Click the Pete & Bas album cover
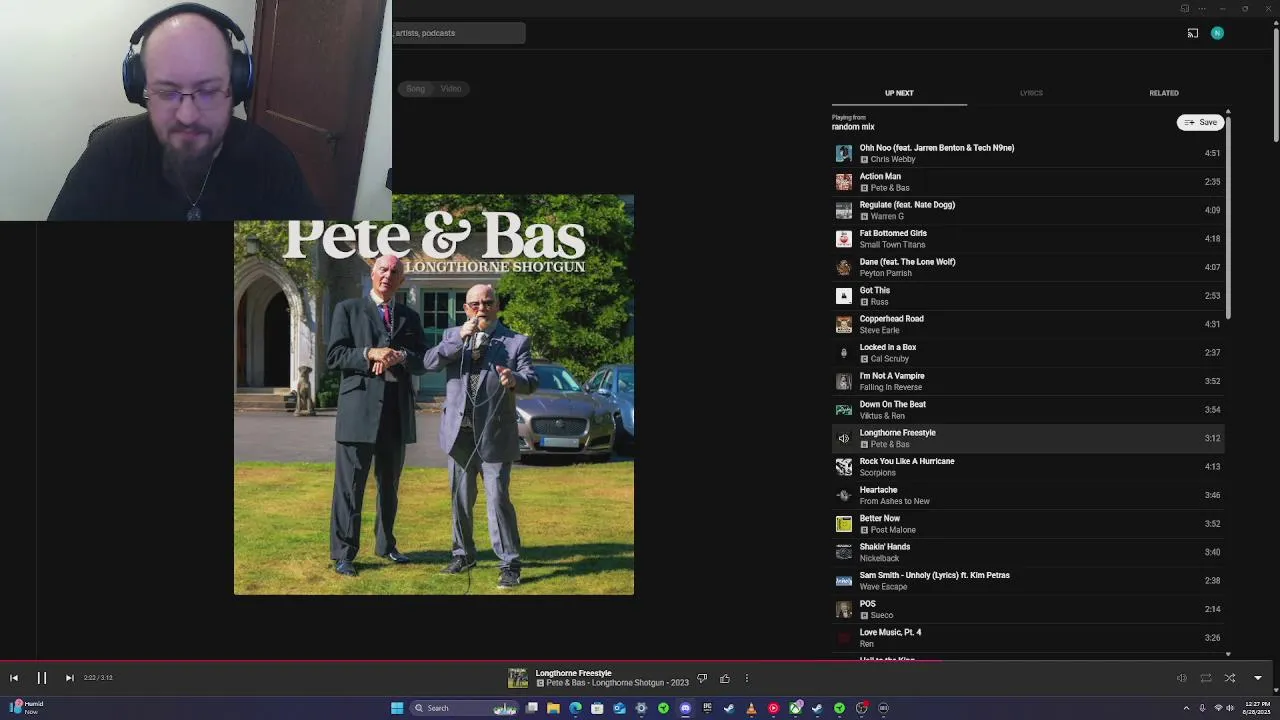 (x=434, y=395)
